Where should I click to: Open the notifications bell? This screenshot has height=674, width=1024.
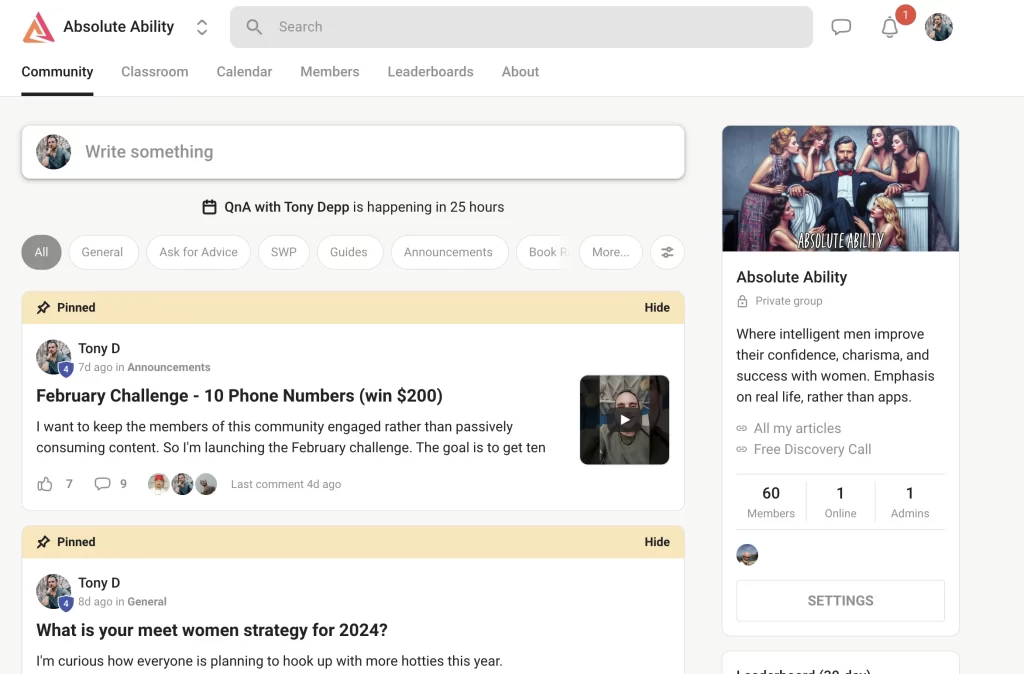click(889, 27)
